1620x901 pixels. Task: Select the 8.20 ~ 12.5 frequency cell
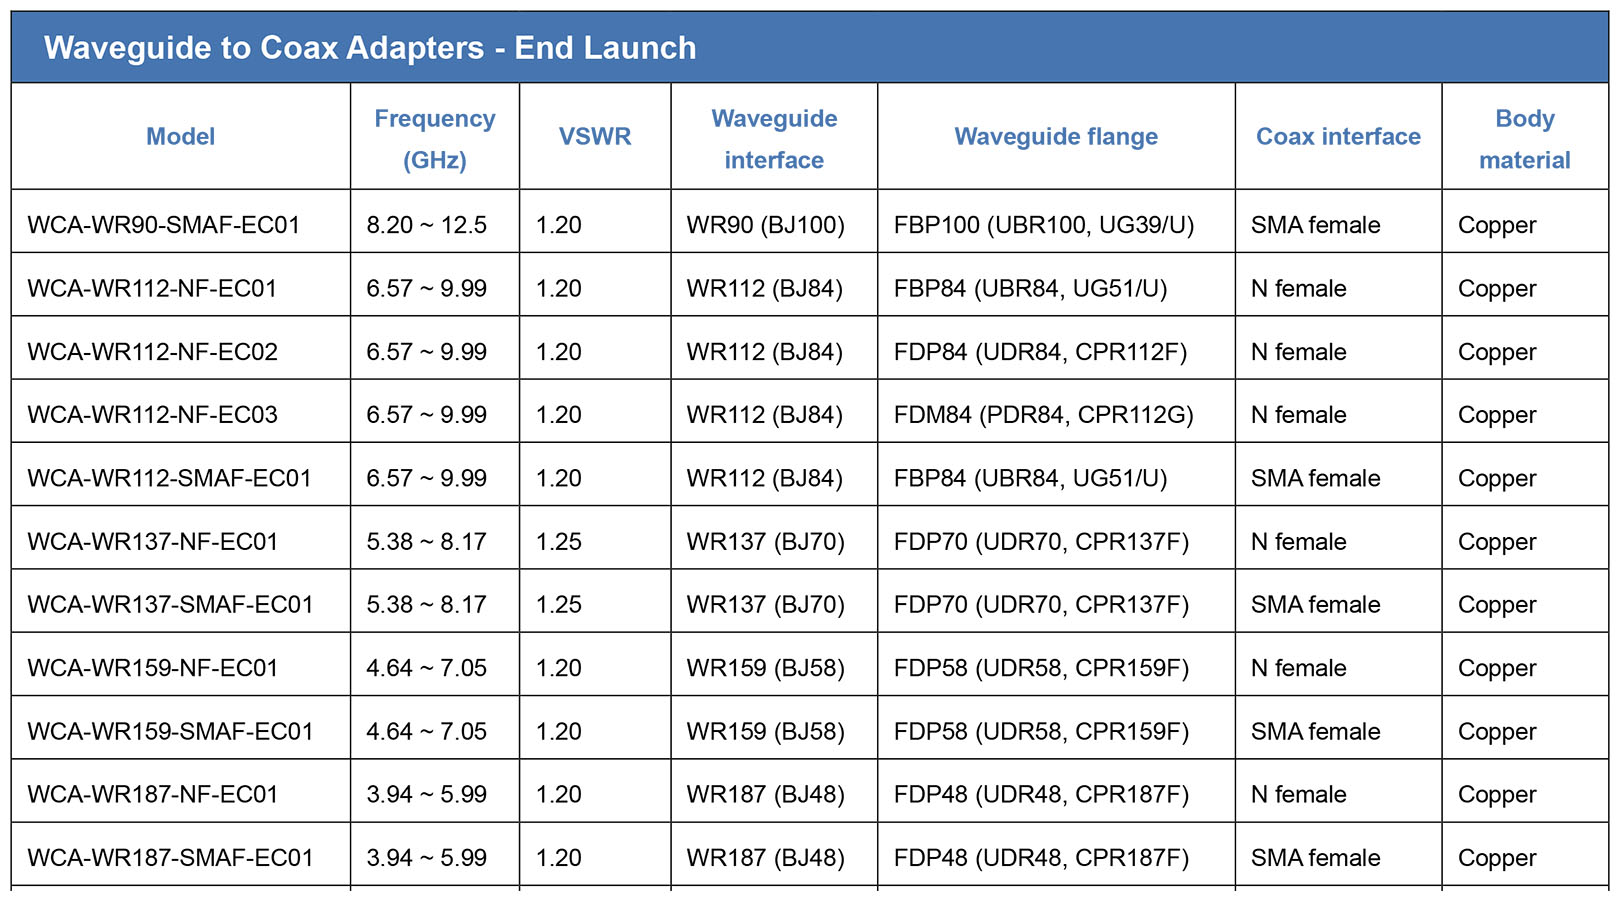coord(427,225)
